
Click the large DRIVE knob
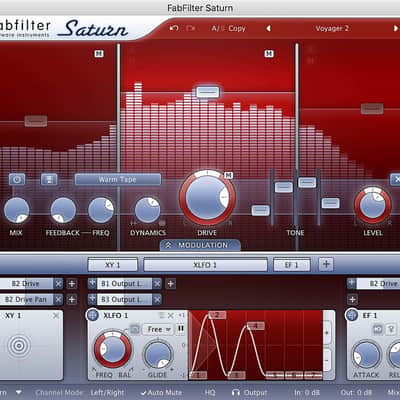tap(207, 198)
